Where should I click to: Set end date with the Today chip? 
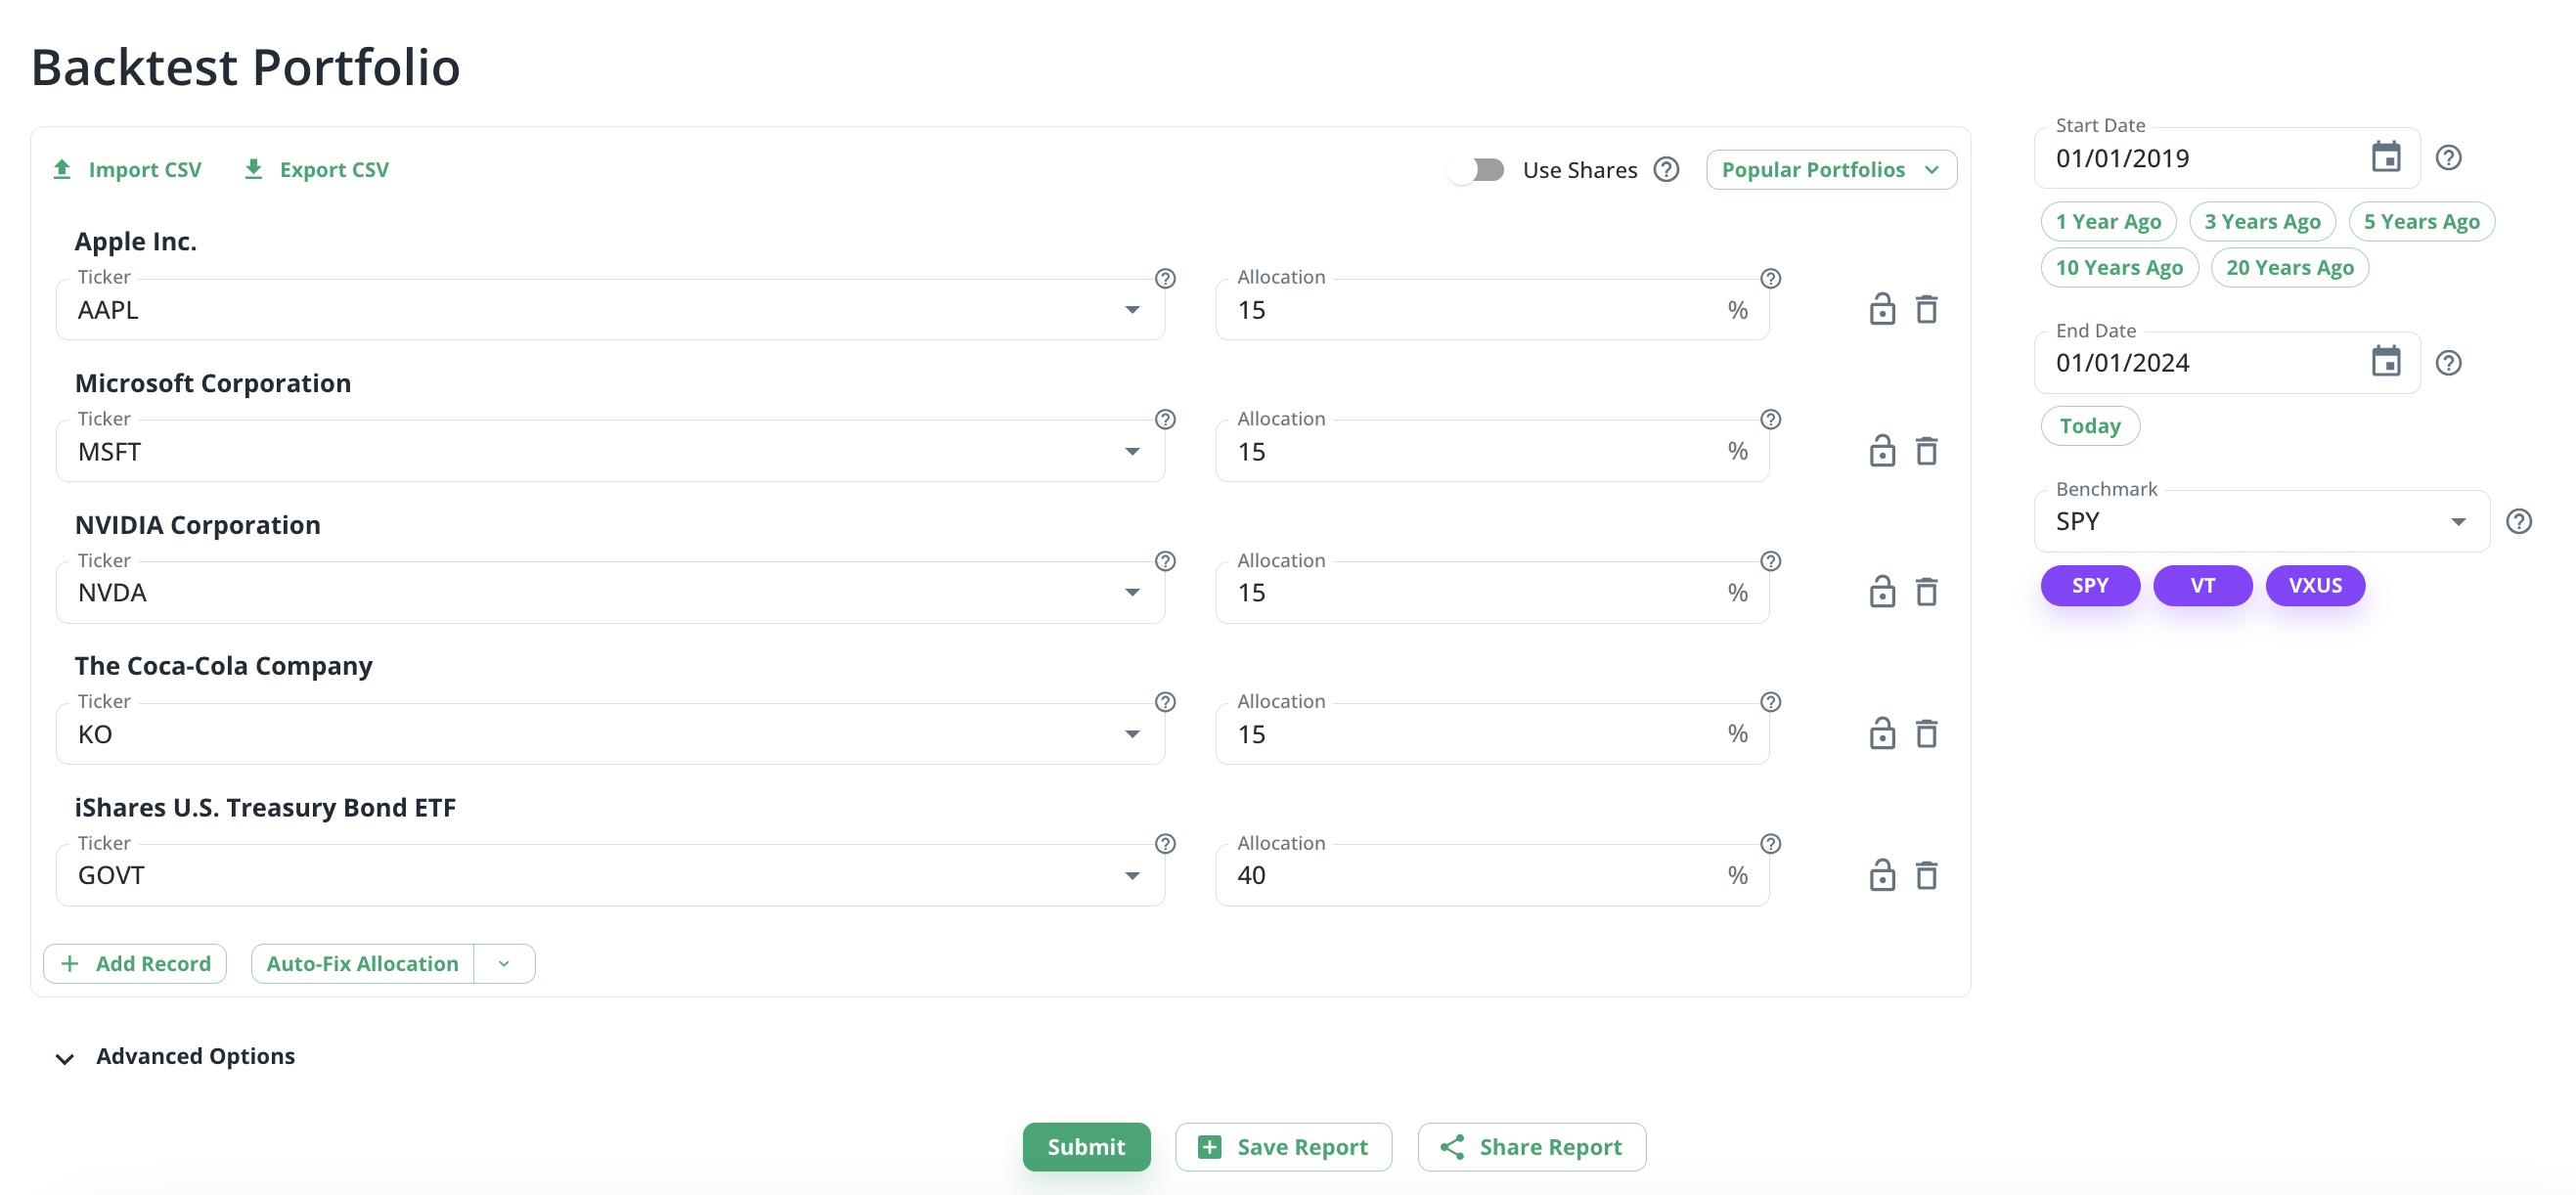[x=2090, y=426]
